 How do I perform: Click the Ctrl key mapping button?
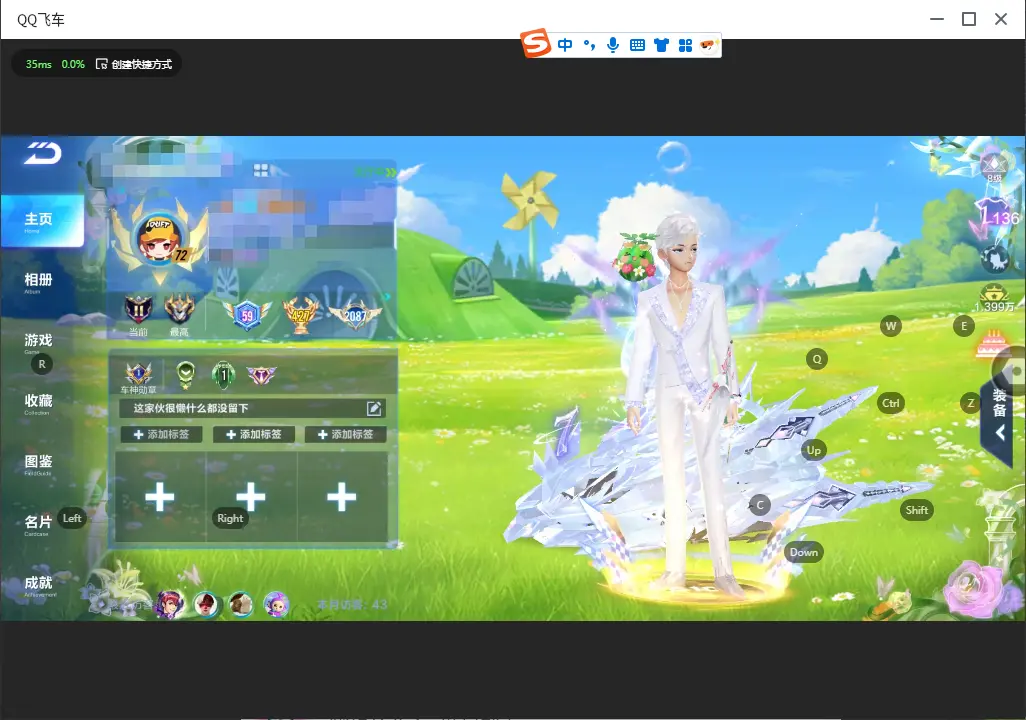click(891, 403)
